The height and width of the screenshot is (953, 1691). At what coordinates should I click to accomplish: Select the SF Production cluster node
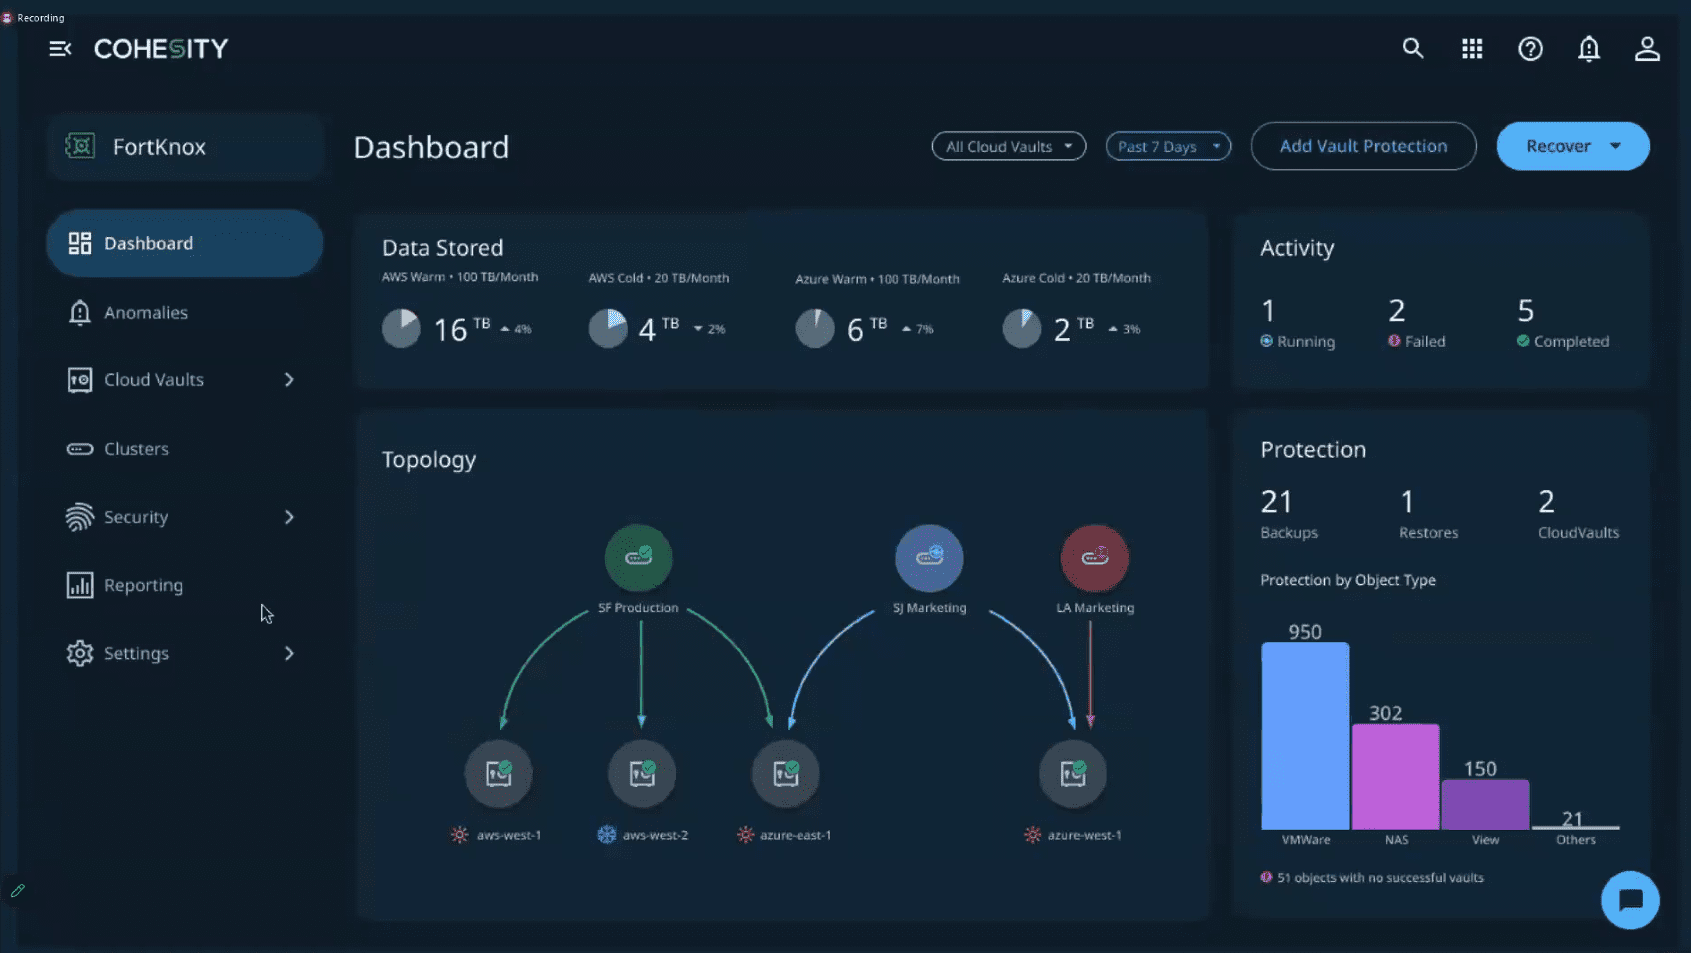point(638,557)
